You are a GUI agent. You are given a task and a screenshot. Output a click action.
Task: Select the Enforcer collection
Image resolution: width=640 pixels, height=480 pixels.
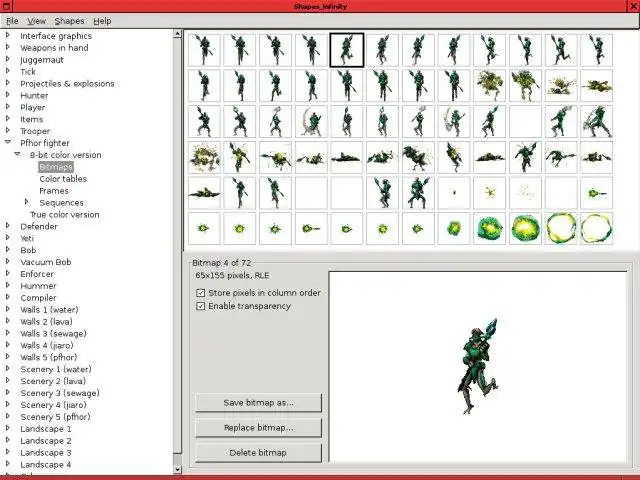[x=37, y=274]
